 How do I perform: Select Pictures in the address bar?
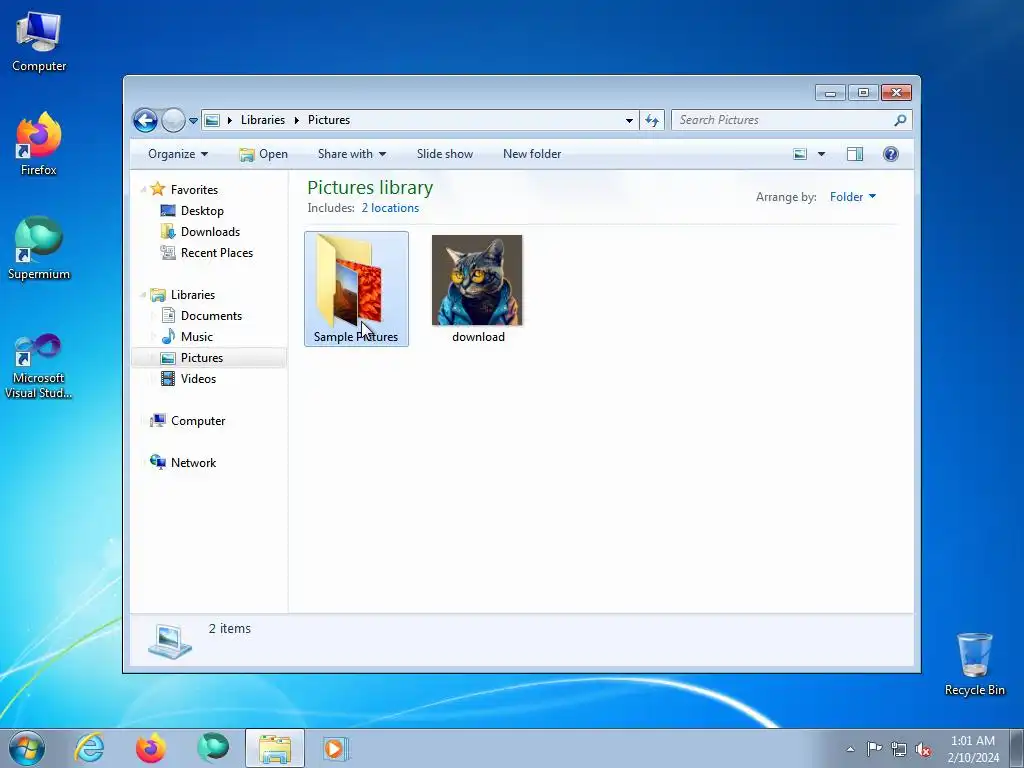click(328, 120)
